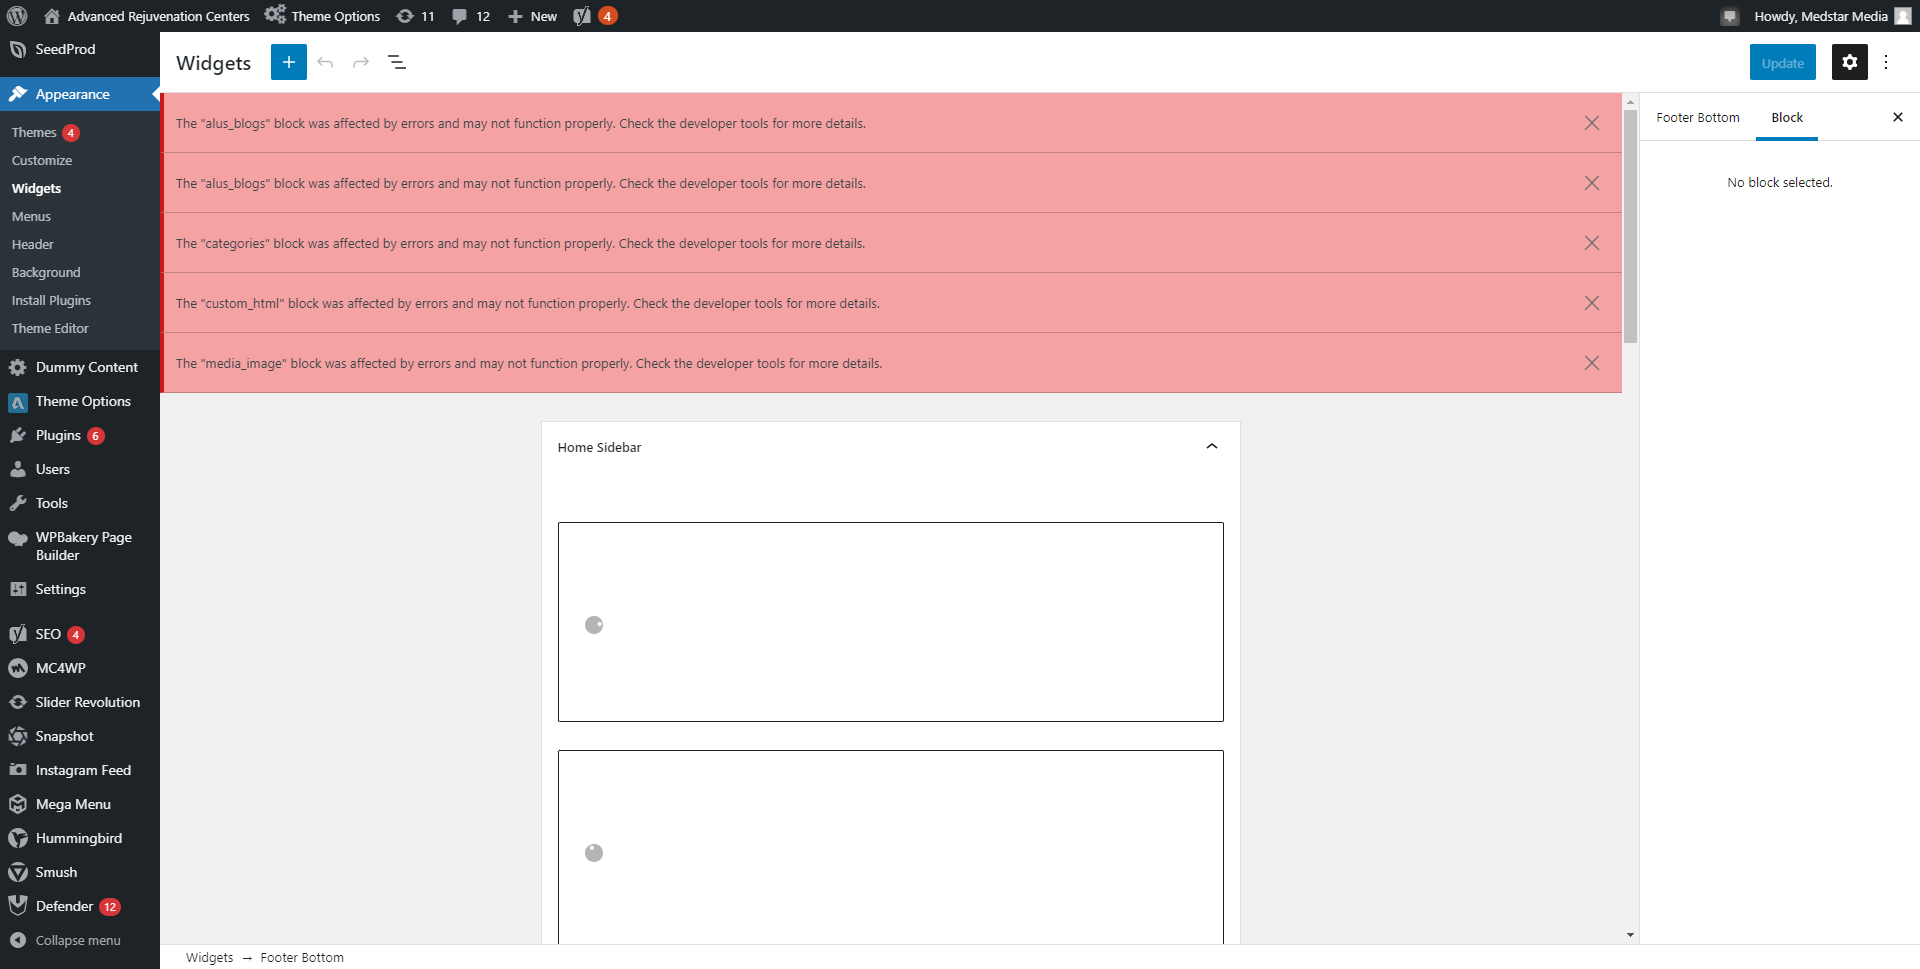Click Collapse menu in the sidebar

pyautogui.click(x=78, y=940)
